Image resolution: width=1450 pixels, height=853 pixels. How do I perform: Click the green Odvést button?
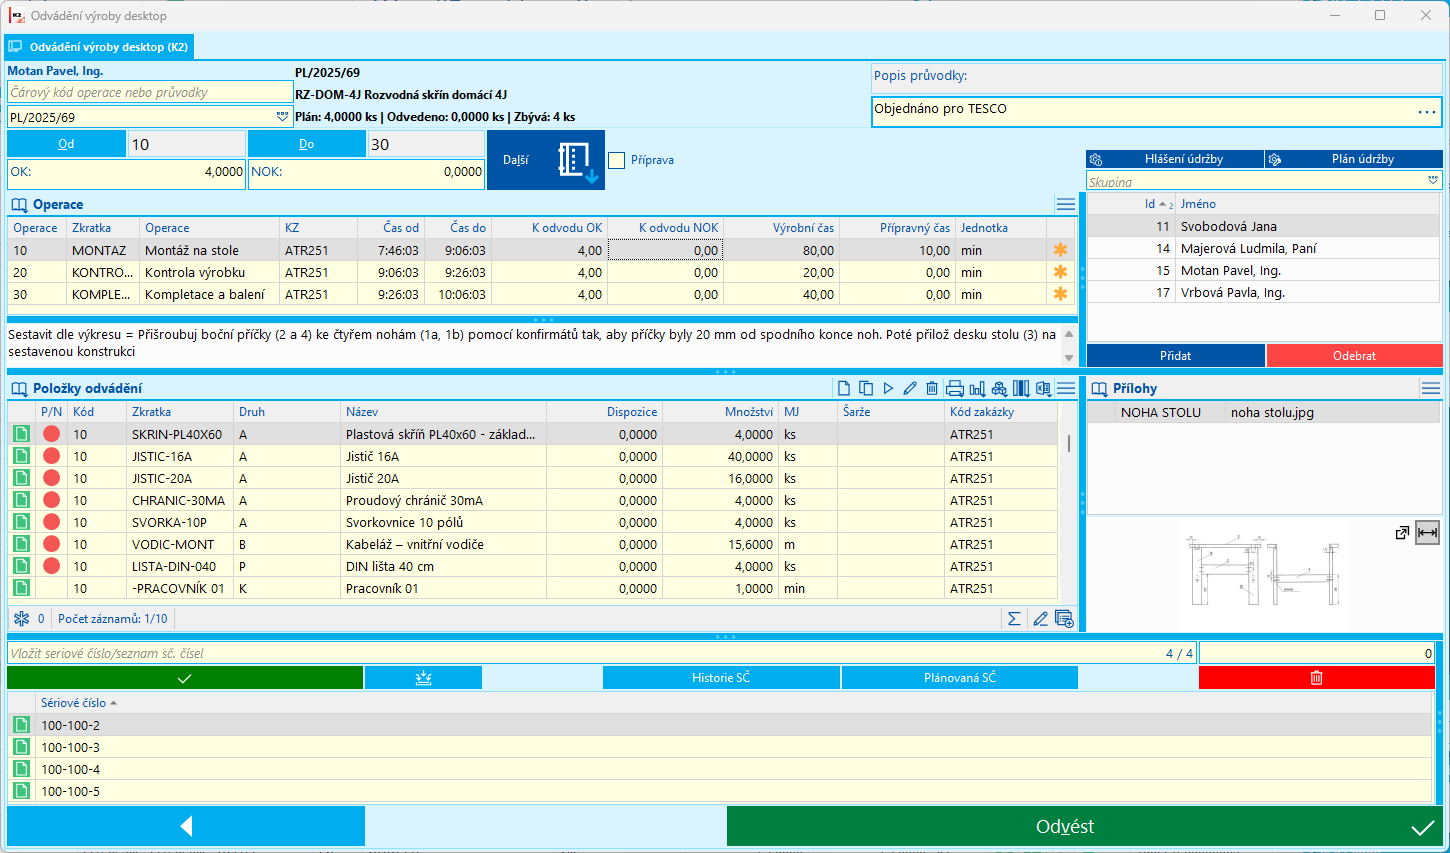[x=1085, y=827]
